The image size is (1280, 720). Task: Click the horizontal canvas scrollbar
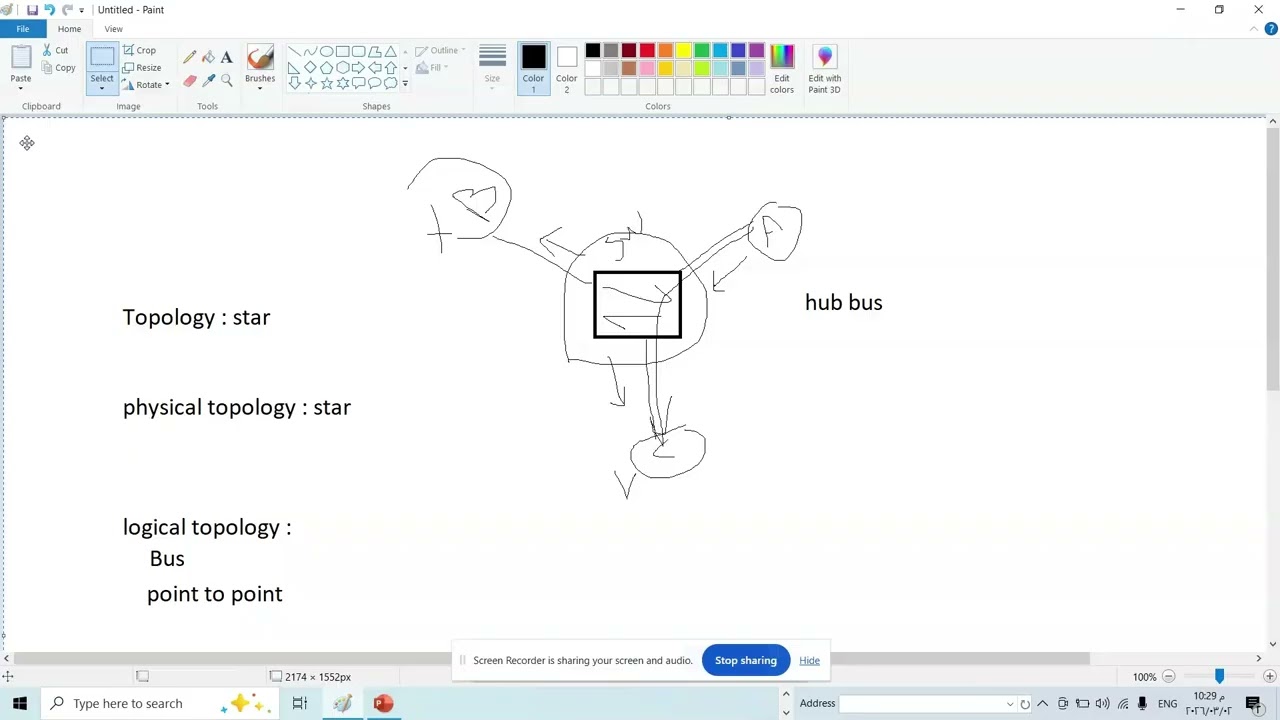(x=550, y=658)
